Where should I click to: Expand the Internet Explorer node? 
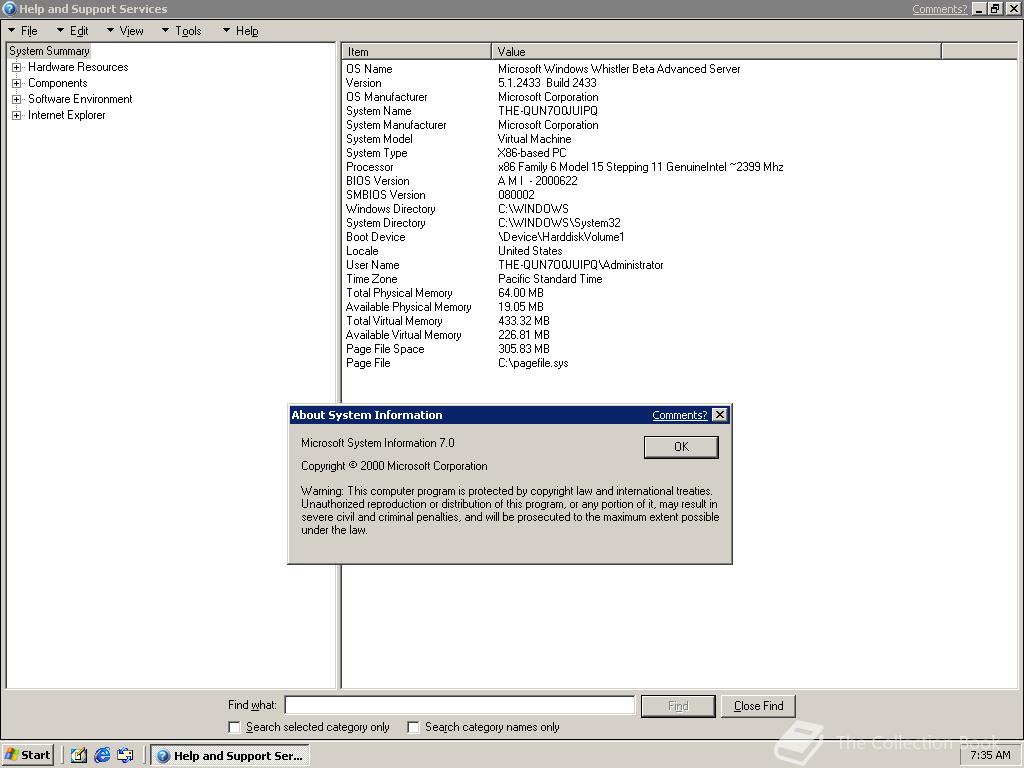[x=16, y=116]
